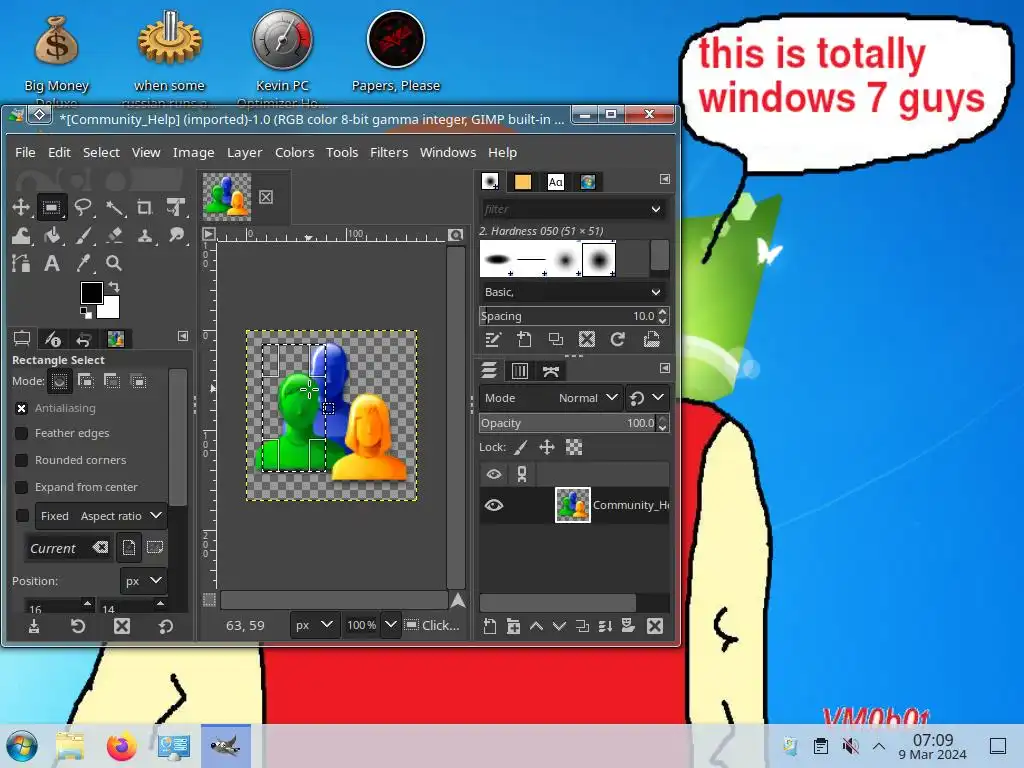
Task: Select the Warp Transform tool
Action: [21, 236]
